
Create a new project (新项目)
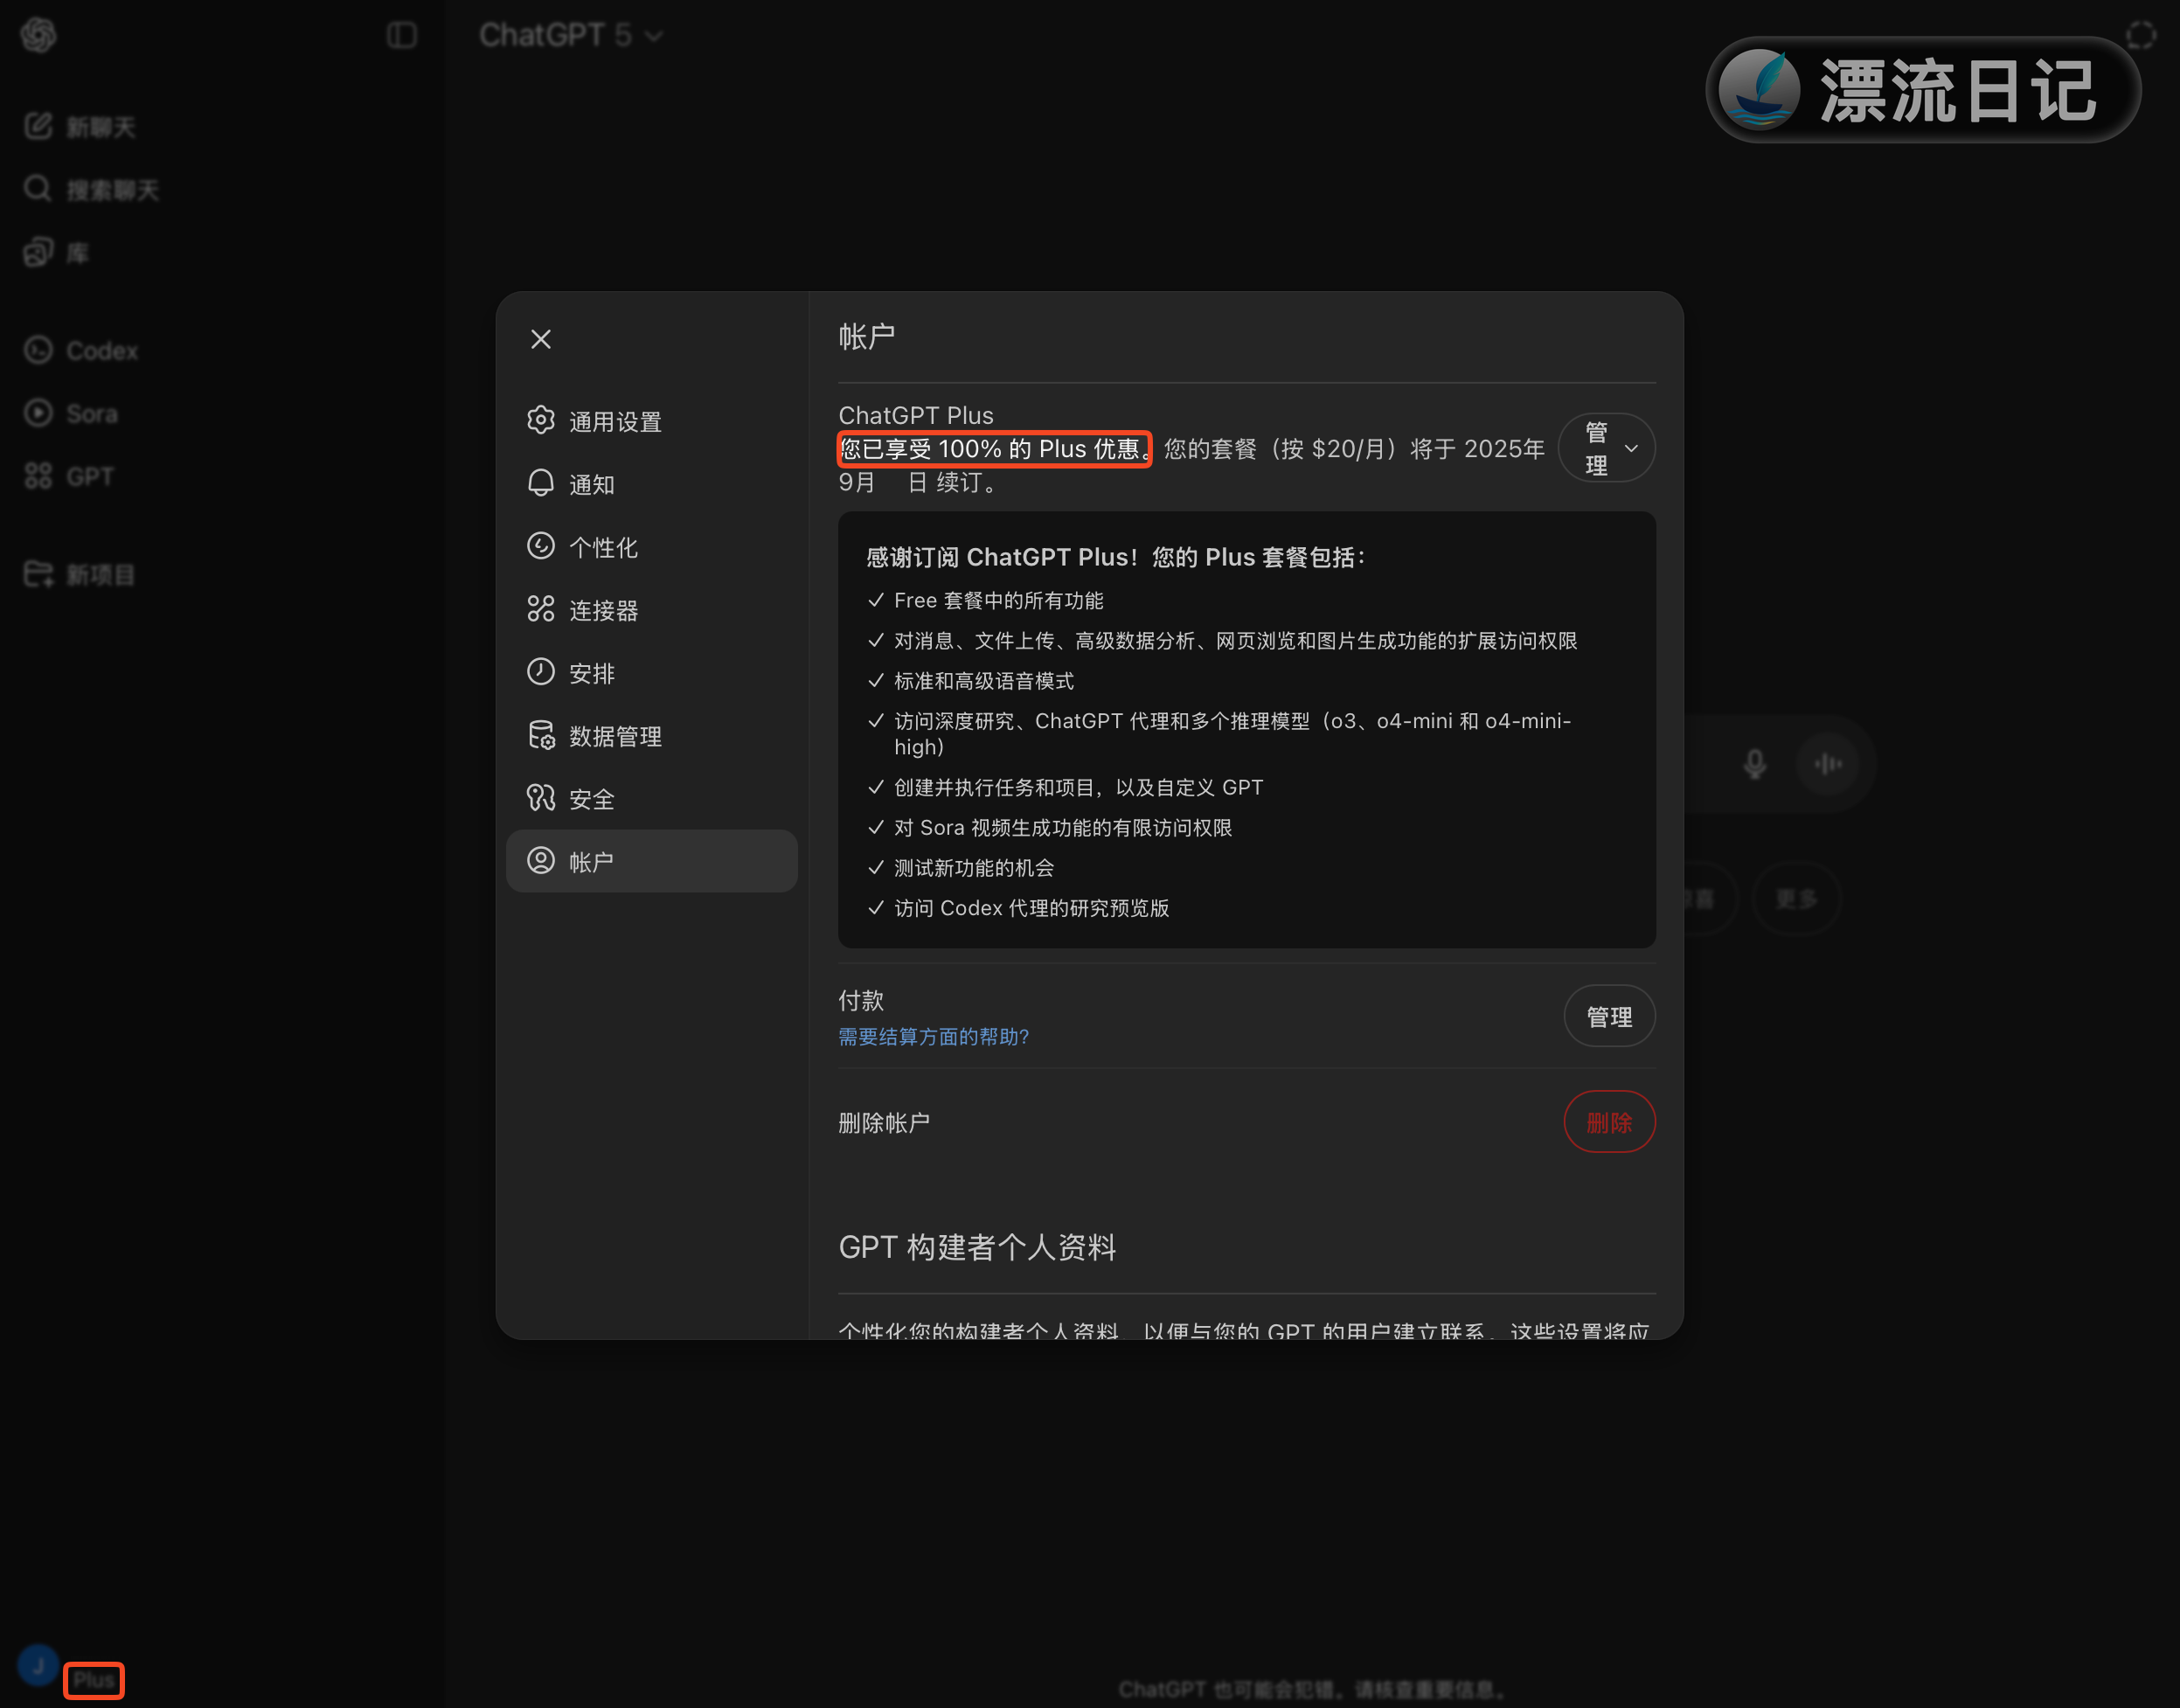click(x=80, y=575)
